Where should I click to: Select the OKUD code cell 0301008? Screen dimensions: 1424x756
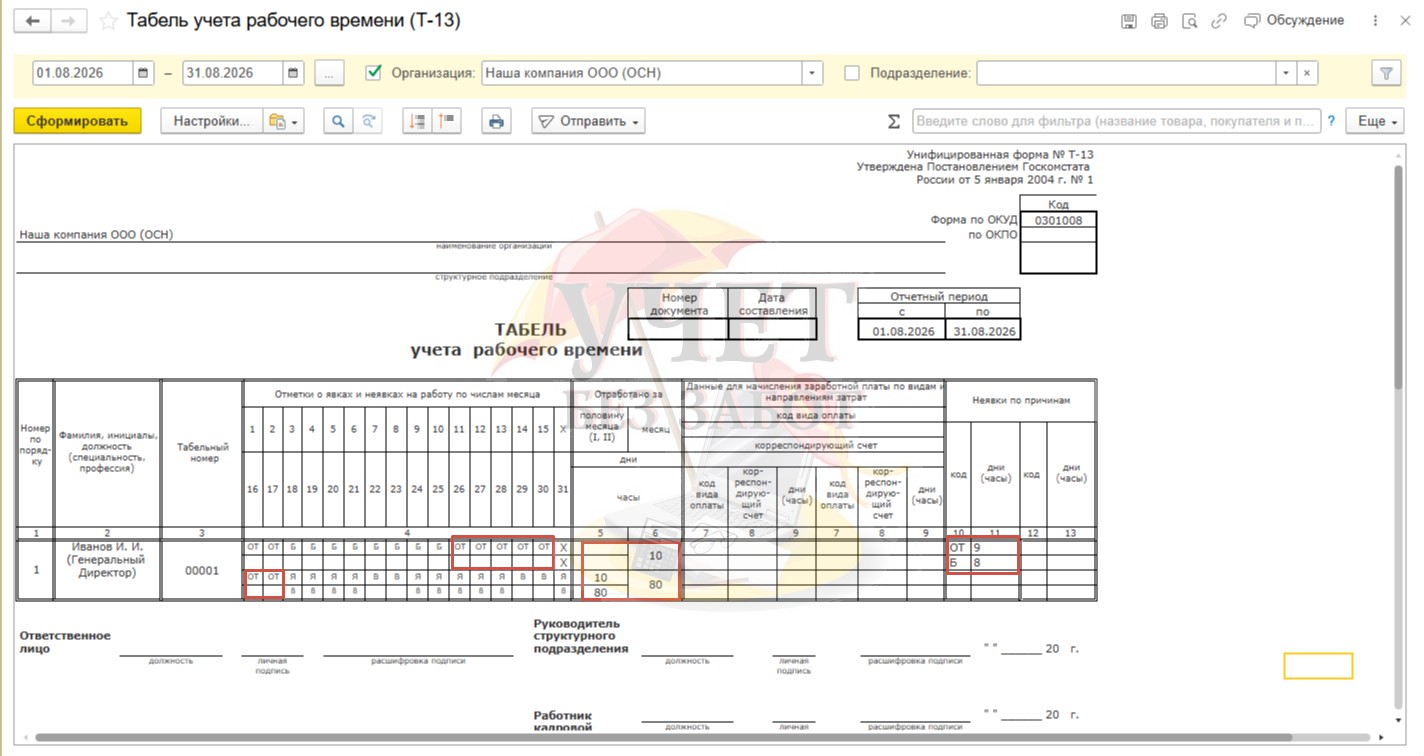pos(1058,220)
